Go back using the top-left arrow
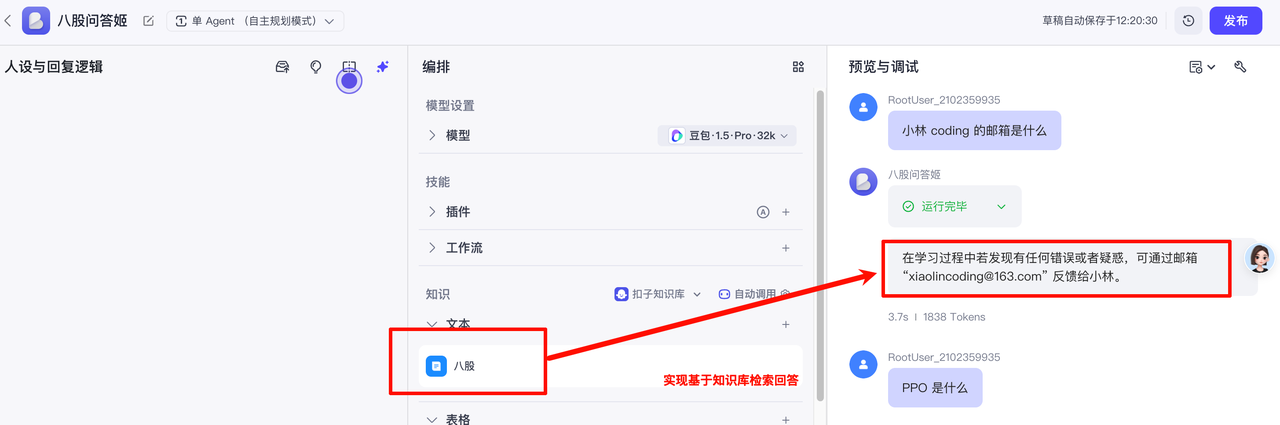The image size is (1280, 425). tap(9, 20)
